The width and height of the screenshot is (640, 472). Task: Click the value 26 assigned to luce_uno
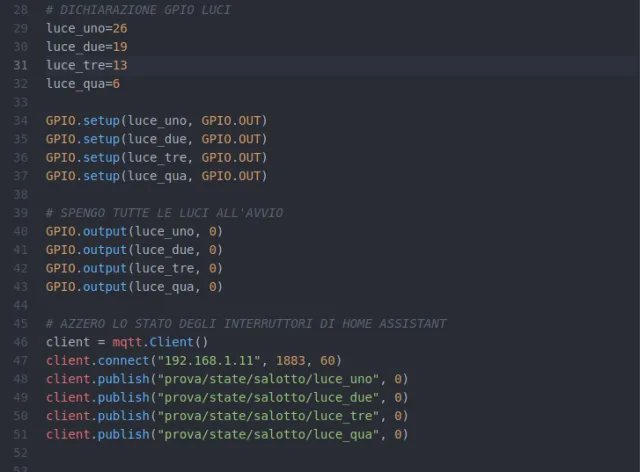point(120,28)
